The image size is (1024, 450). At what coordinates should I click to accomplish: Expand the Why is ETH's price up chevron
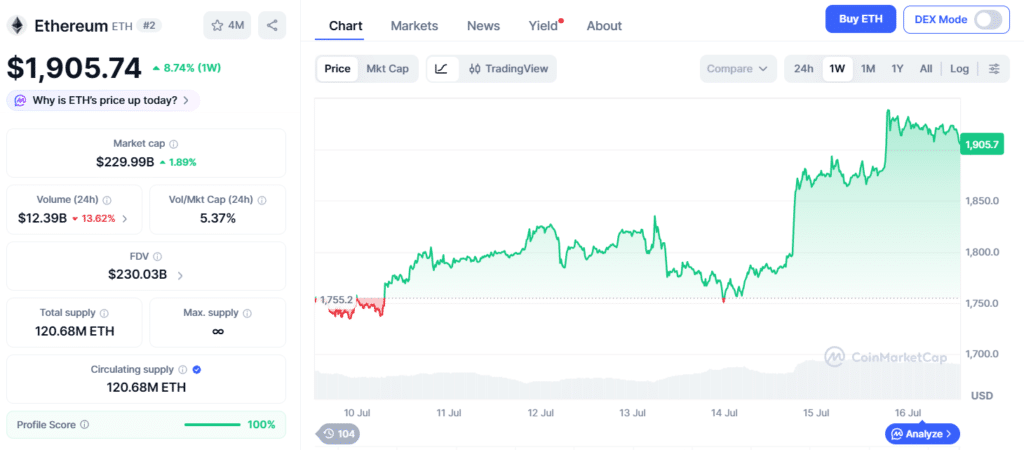(186, 101)
